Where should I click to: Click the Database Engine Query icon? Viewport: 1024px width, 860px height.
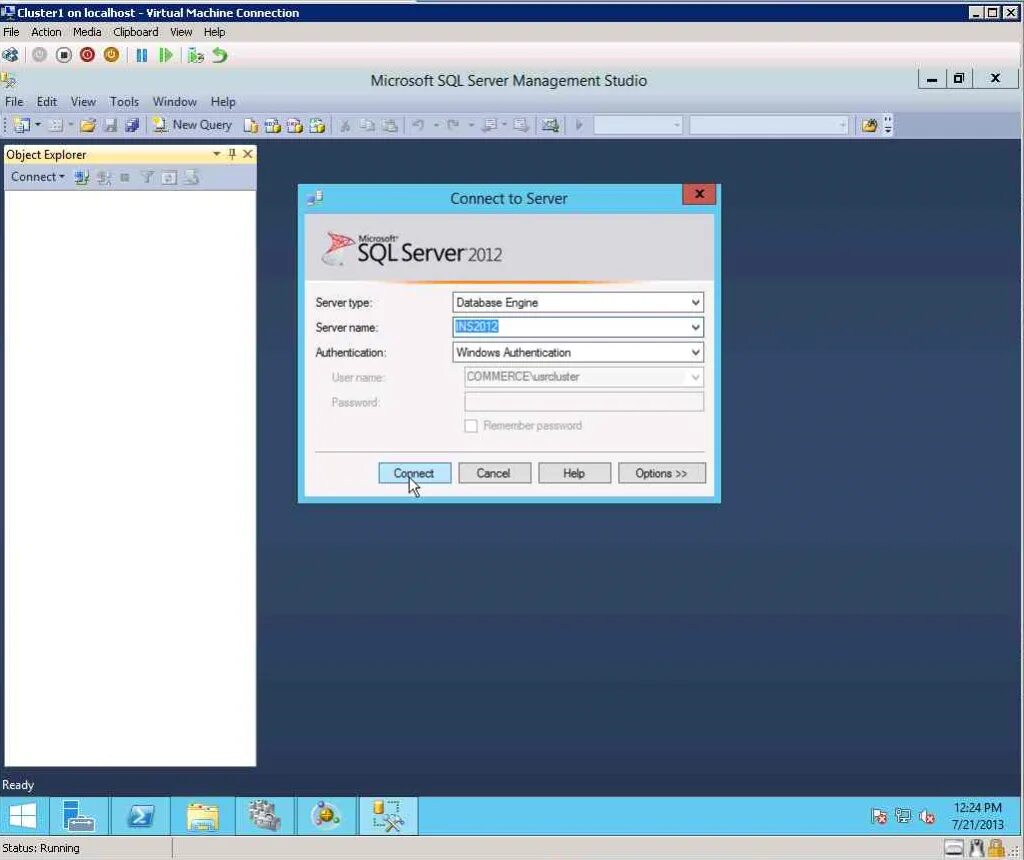pyautogui.click(x=251, y=125)
